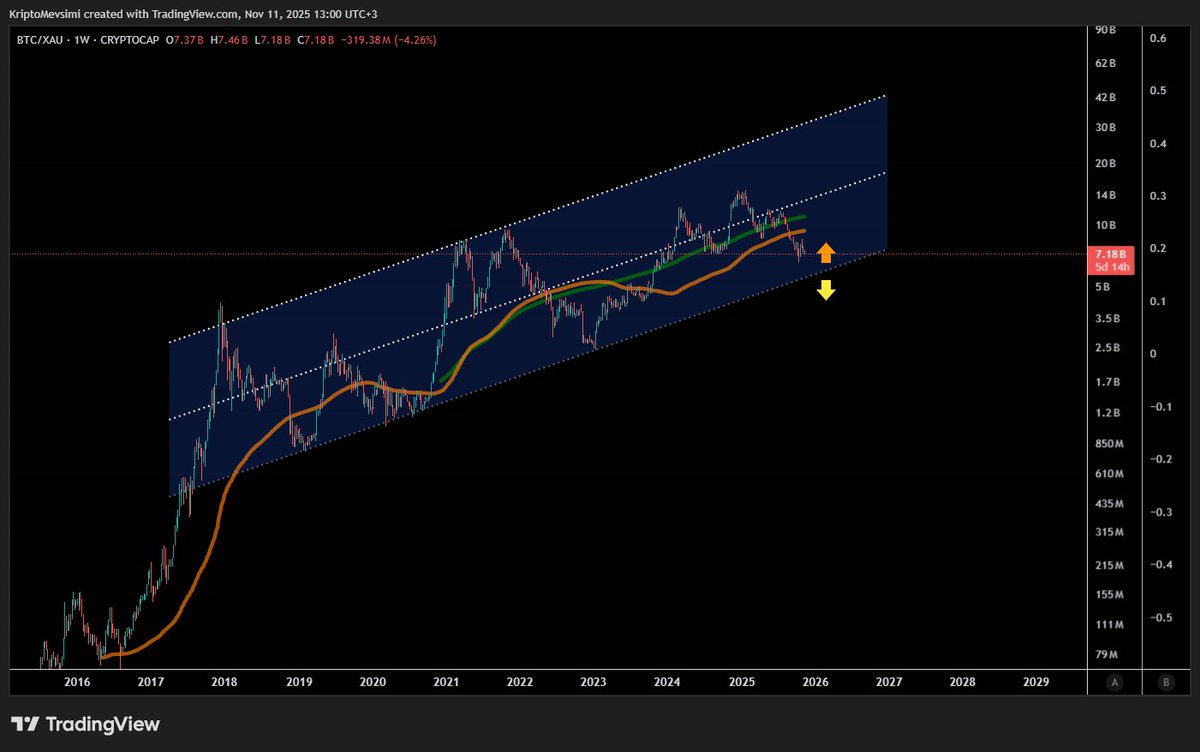Click the 62B price scale label
The height and width of the screenshot is (752, 1200).
tap(1105, 63)
